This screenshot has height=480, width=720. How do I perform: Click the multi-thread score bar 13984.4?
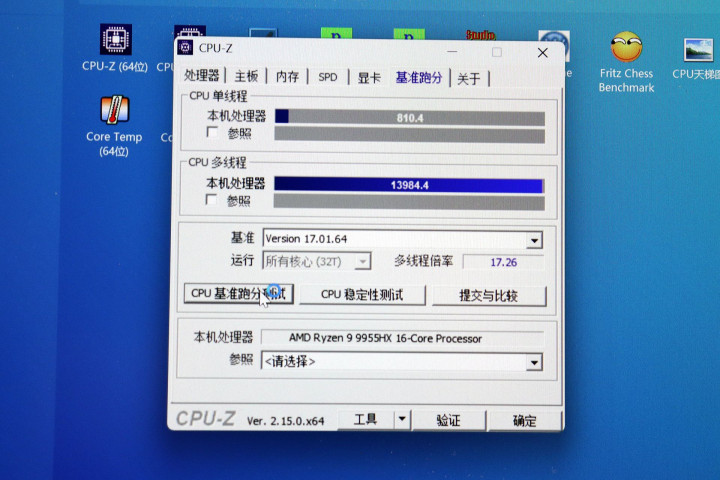[x=409, y=185]
